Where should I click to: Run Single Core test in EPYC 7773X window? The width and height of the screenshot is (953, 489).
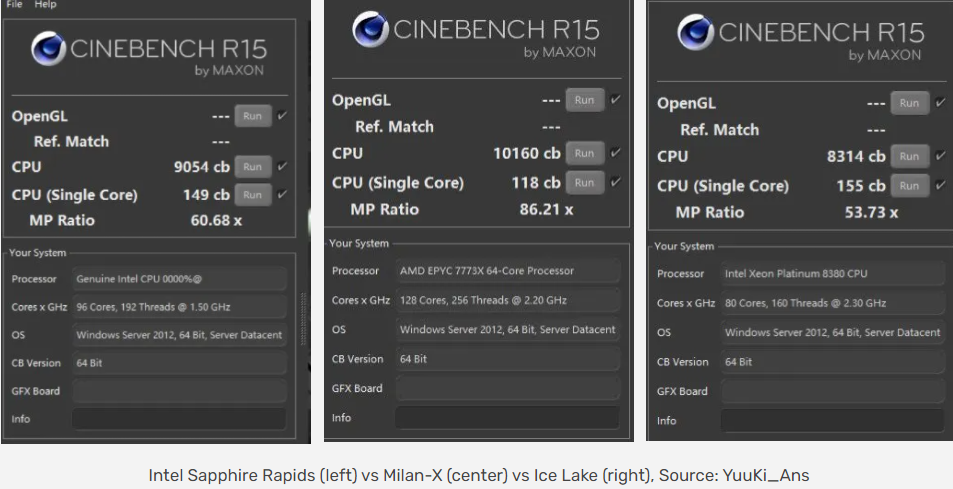pyautogui.click(x=585, y=182)
